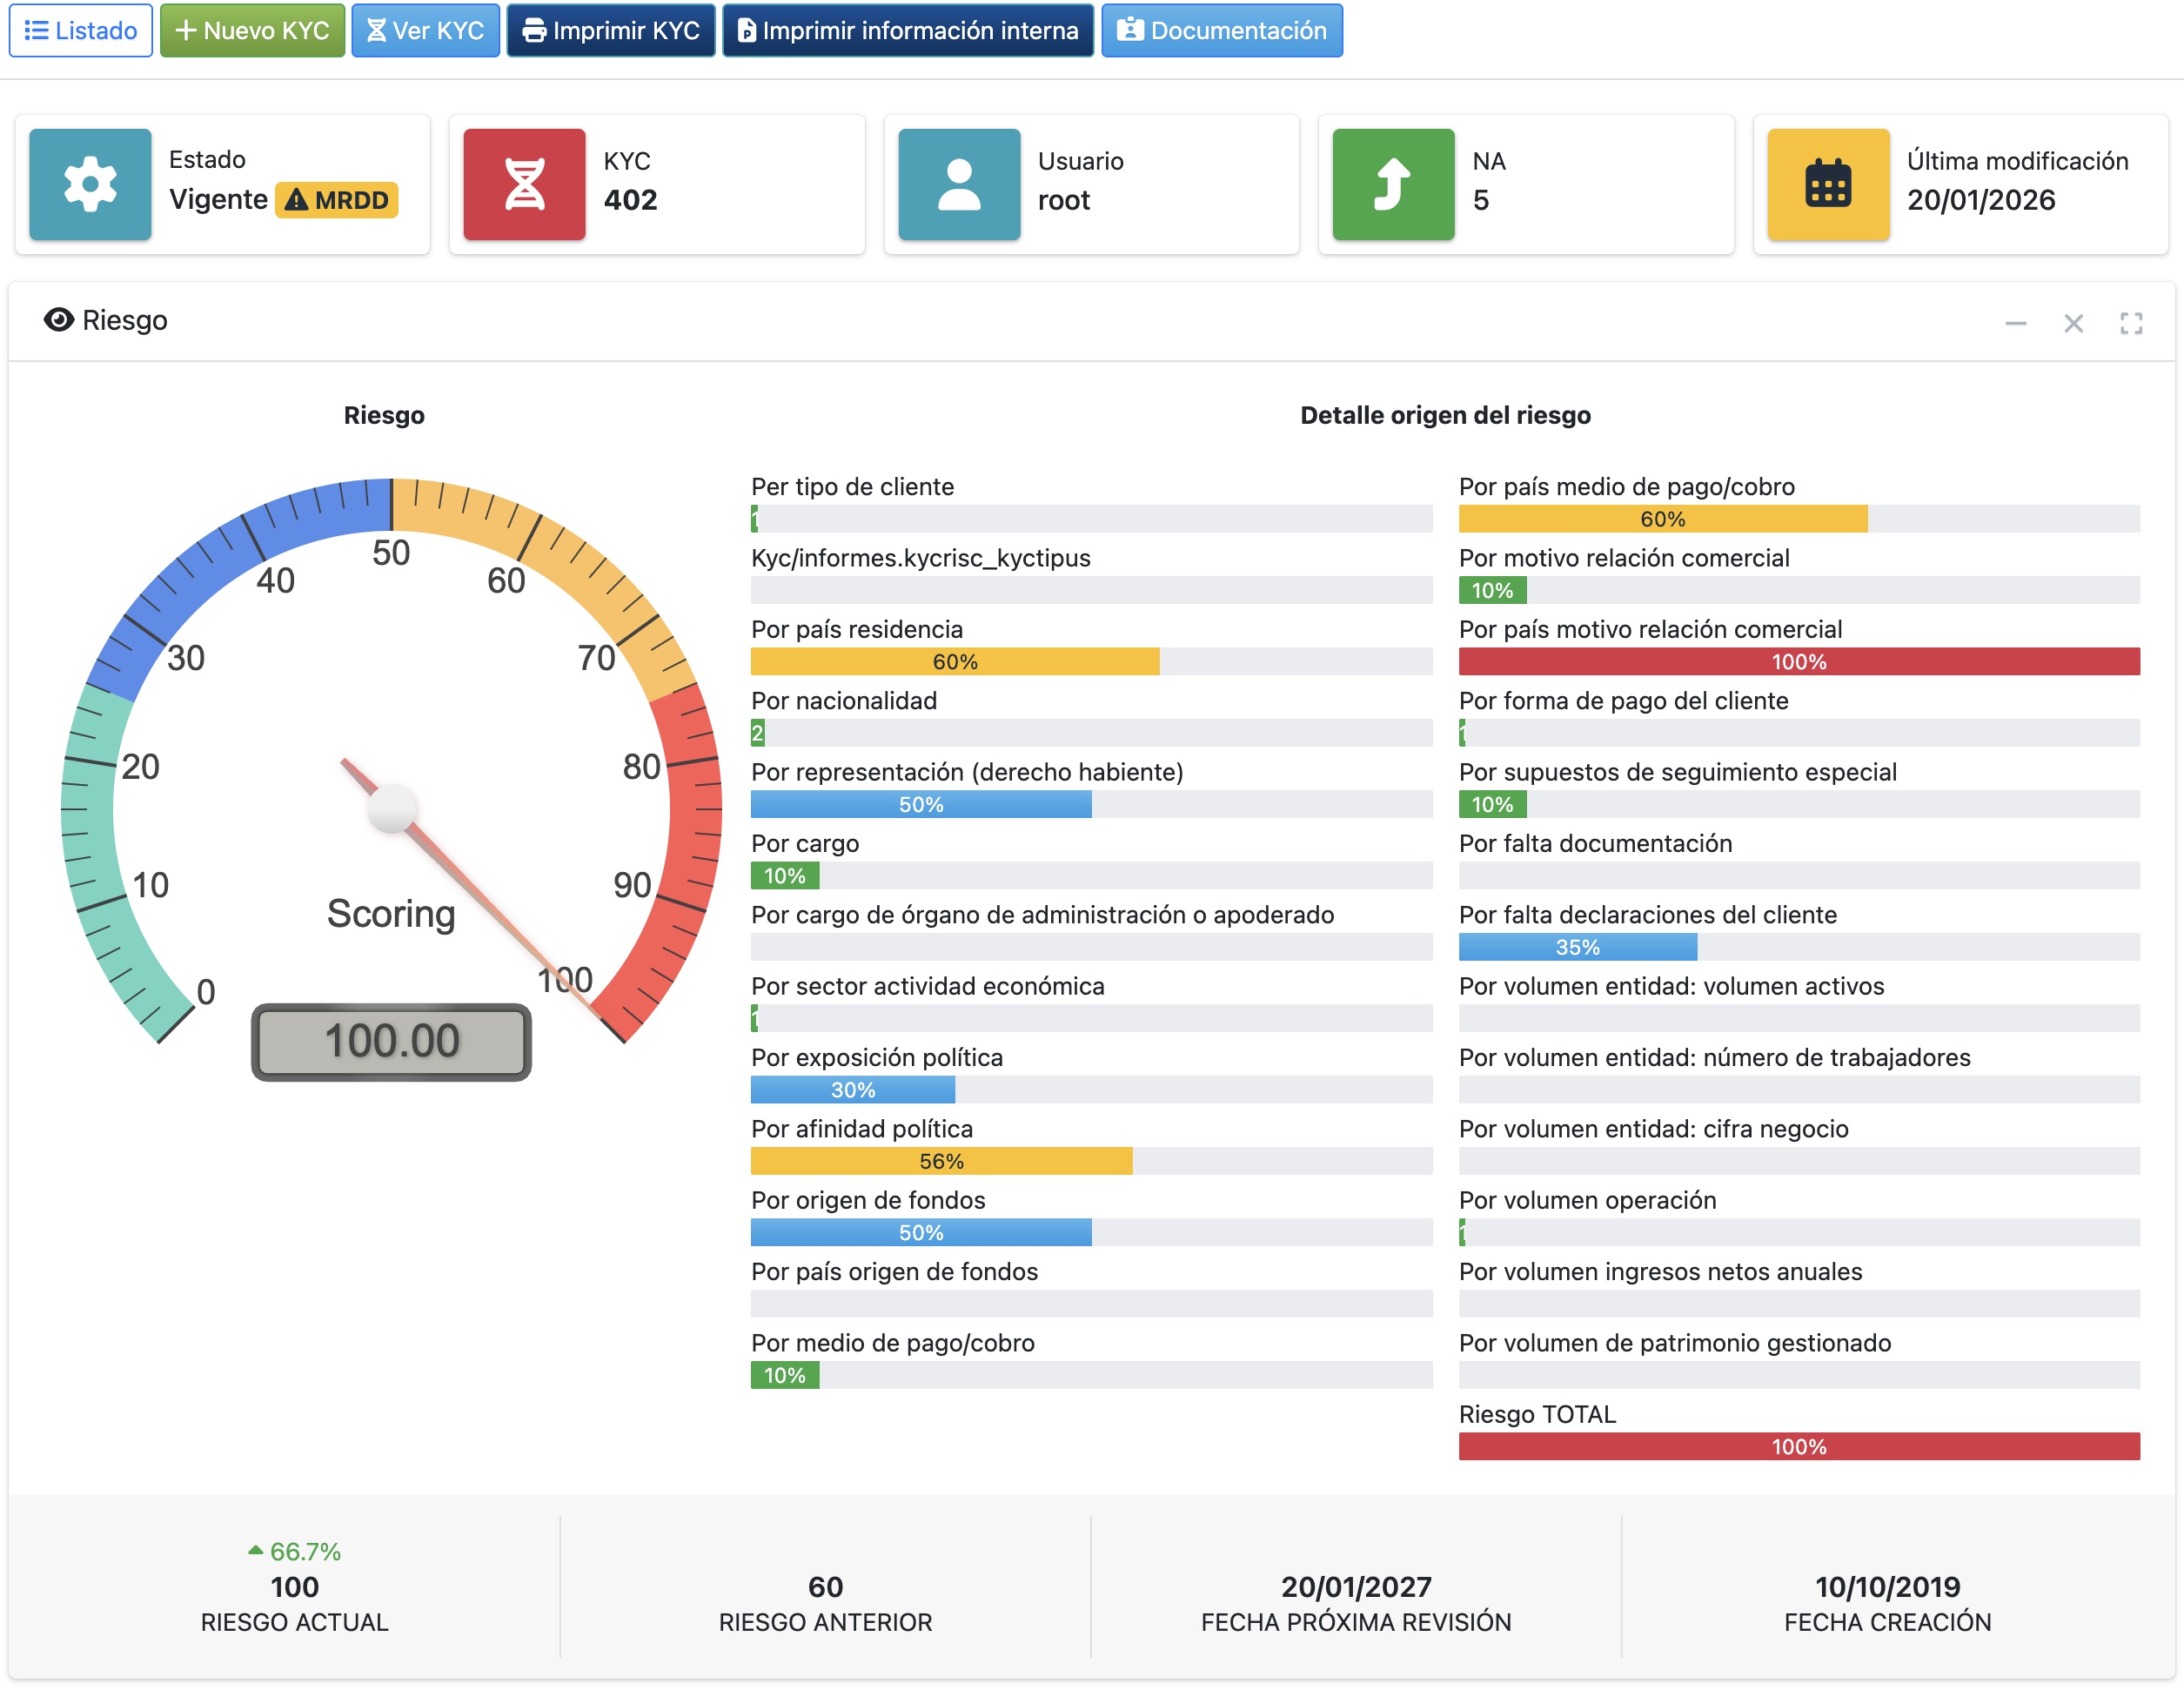
Task: Click the 10% Por motivo relación comercial bar
Action: point(1493,590)
